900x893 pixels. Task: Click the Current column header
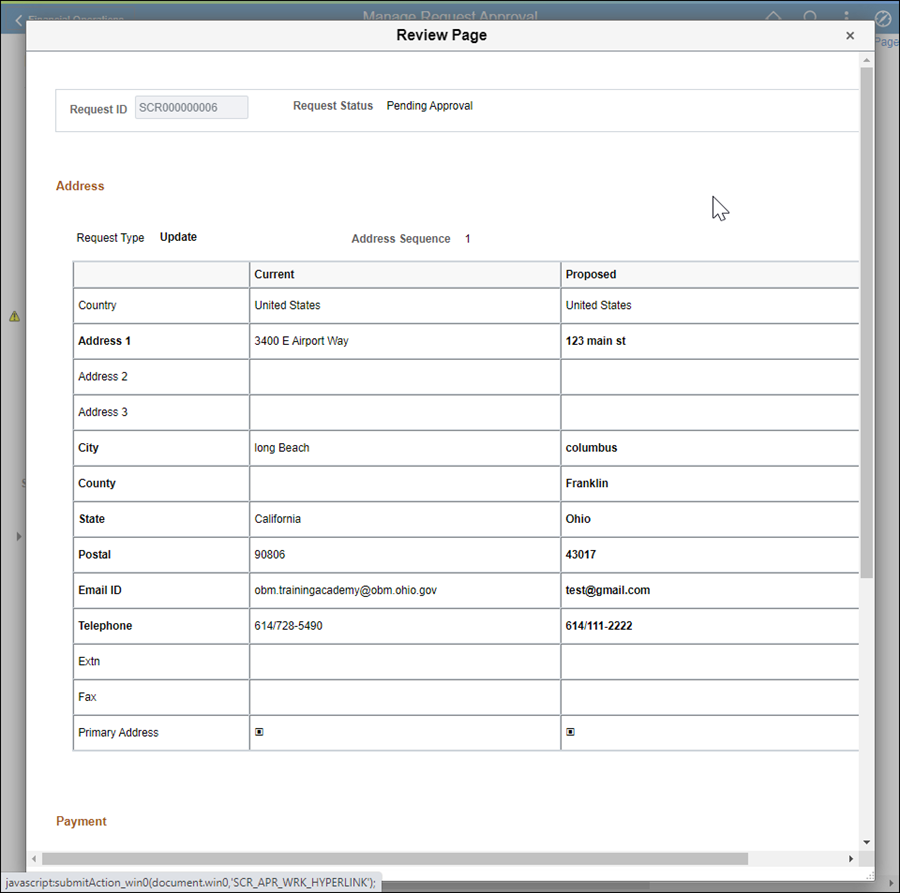(274, 274)
